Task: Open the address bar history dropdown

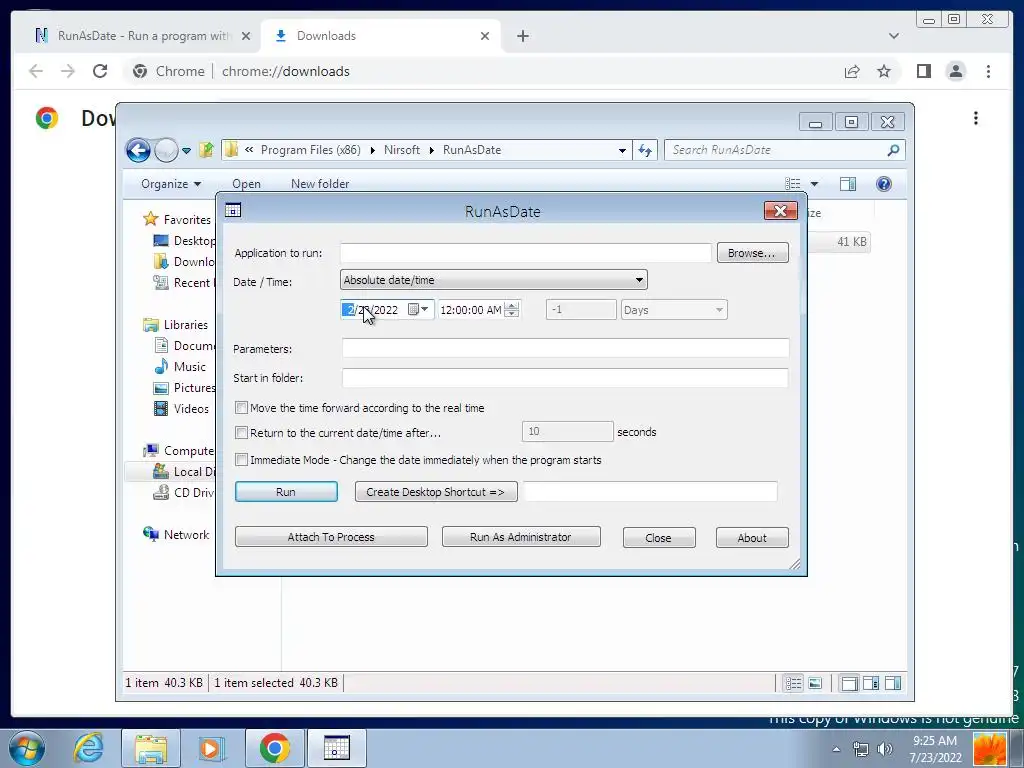Action: (x=622, y=150)
